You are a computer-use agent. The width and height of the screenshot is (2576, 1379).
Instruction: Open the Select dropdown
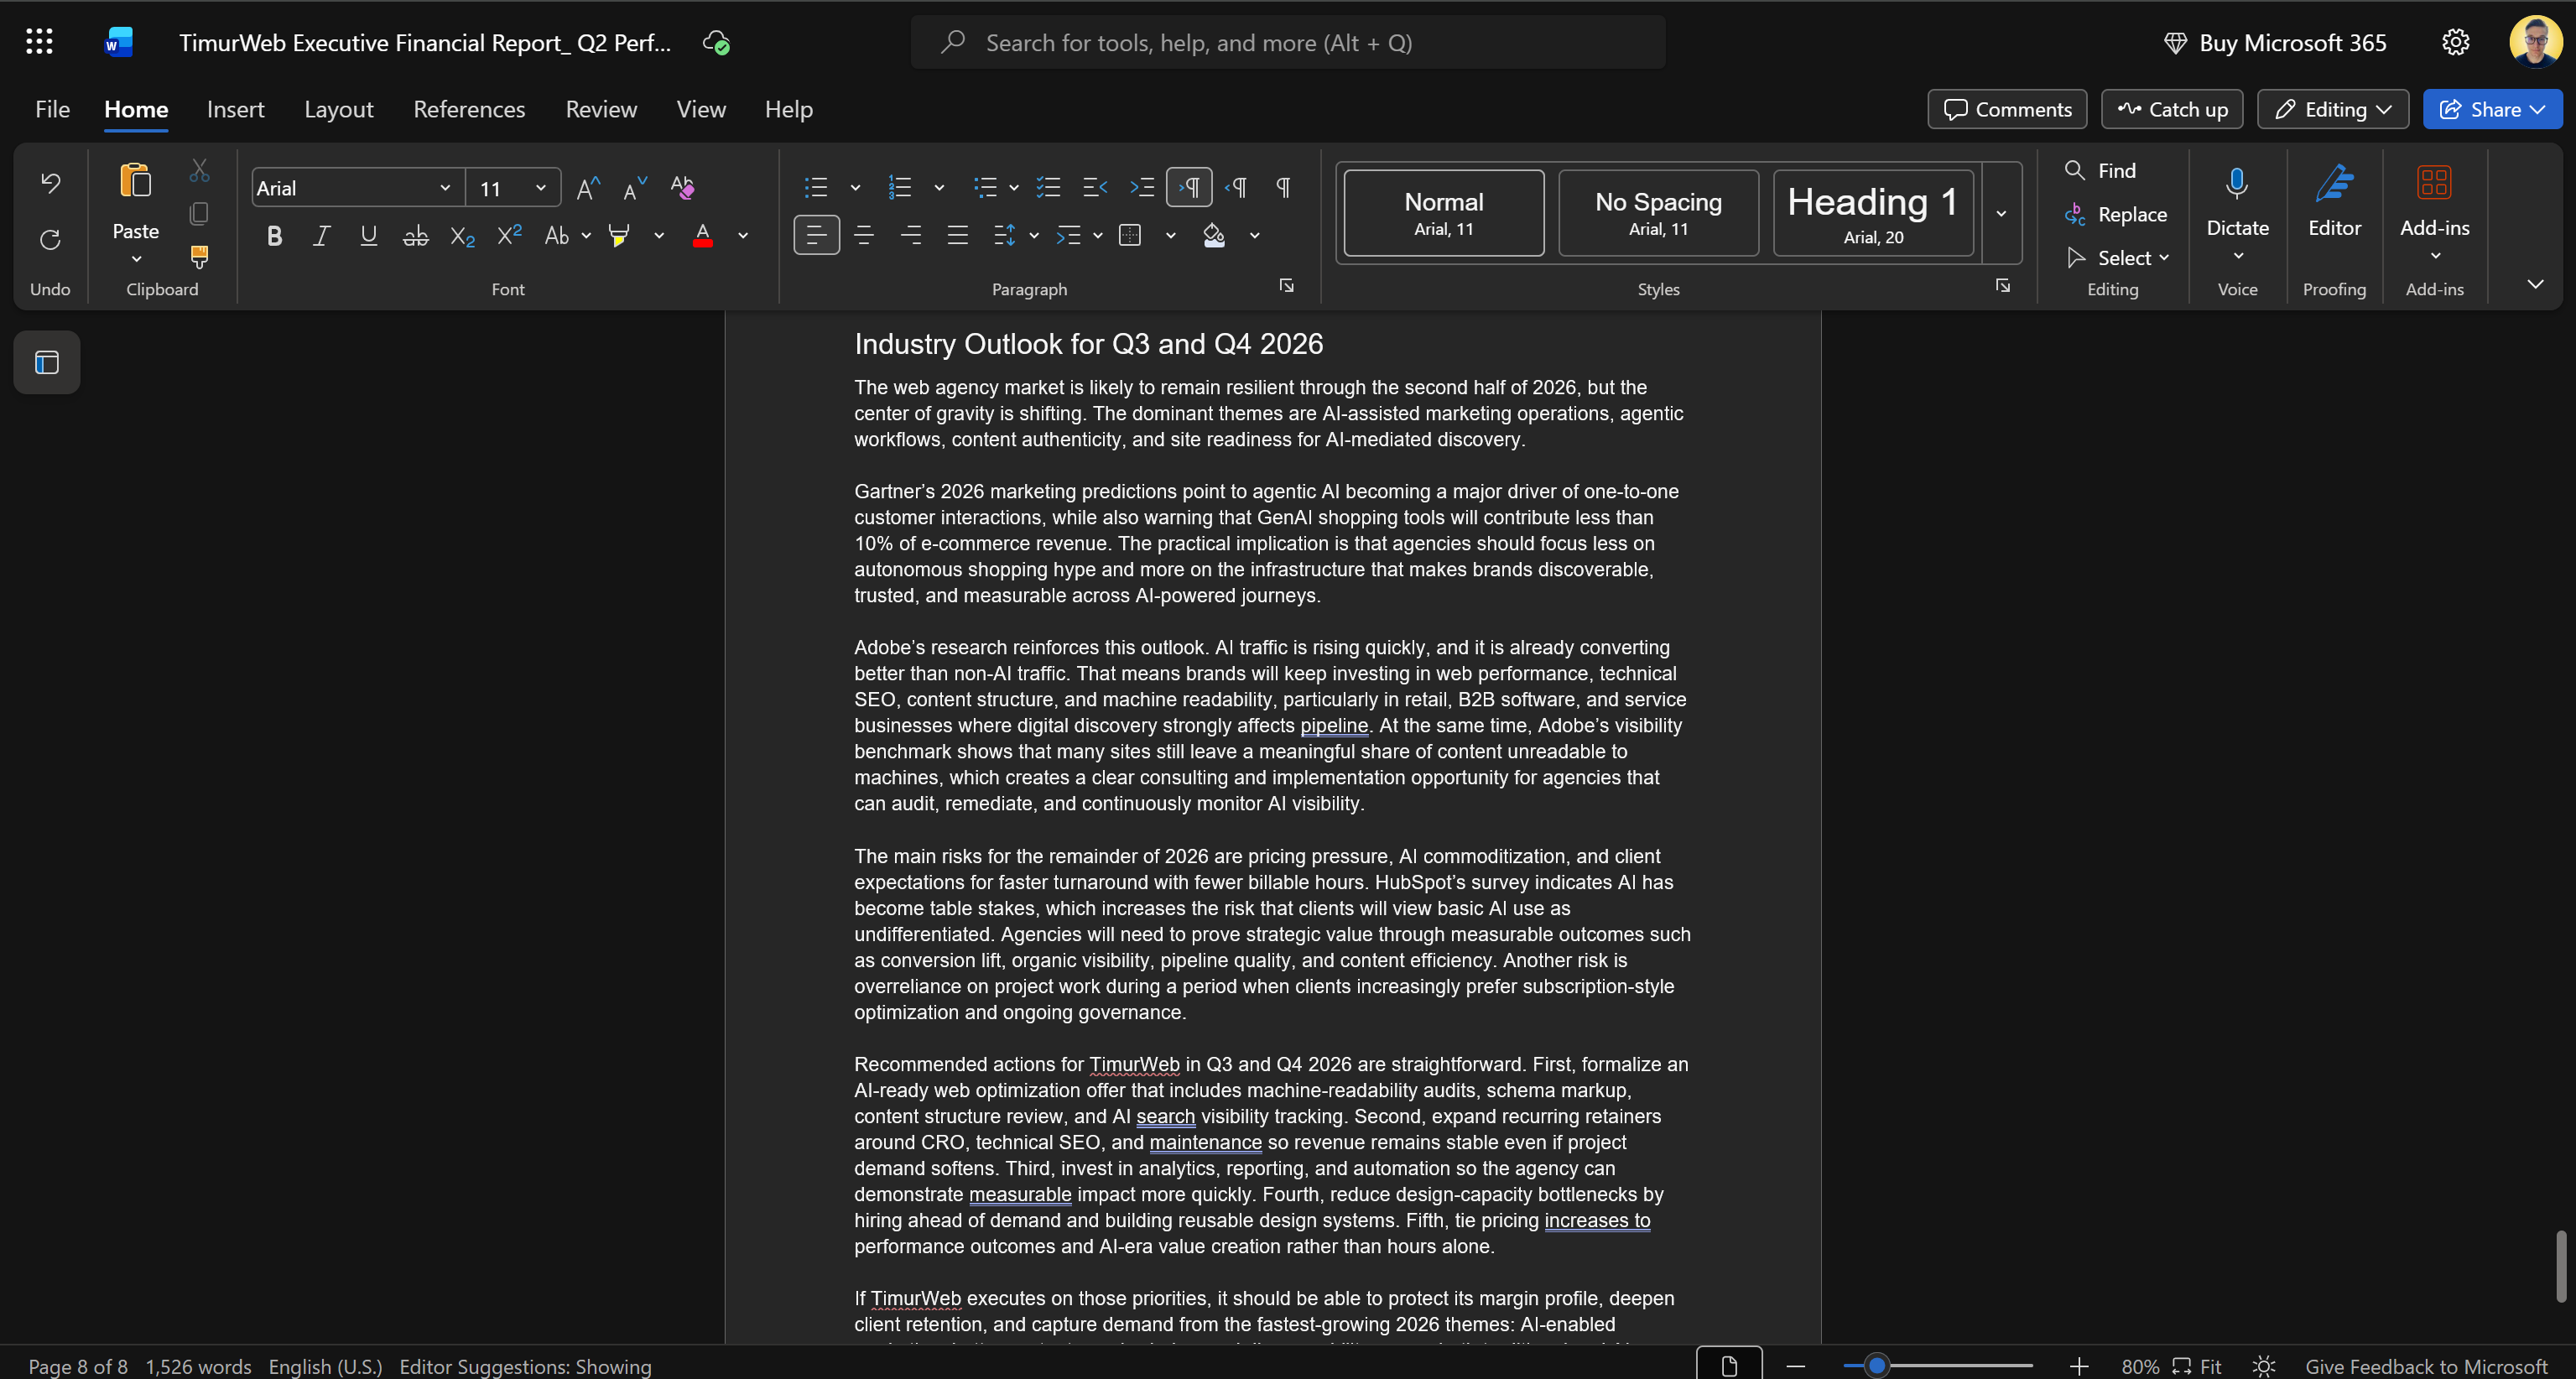[2116, 258]
